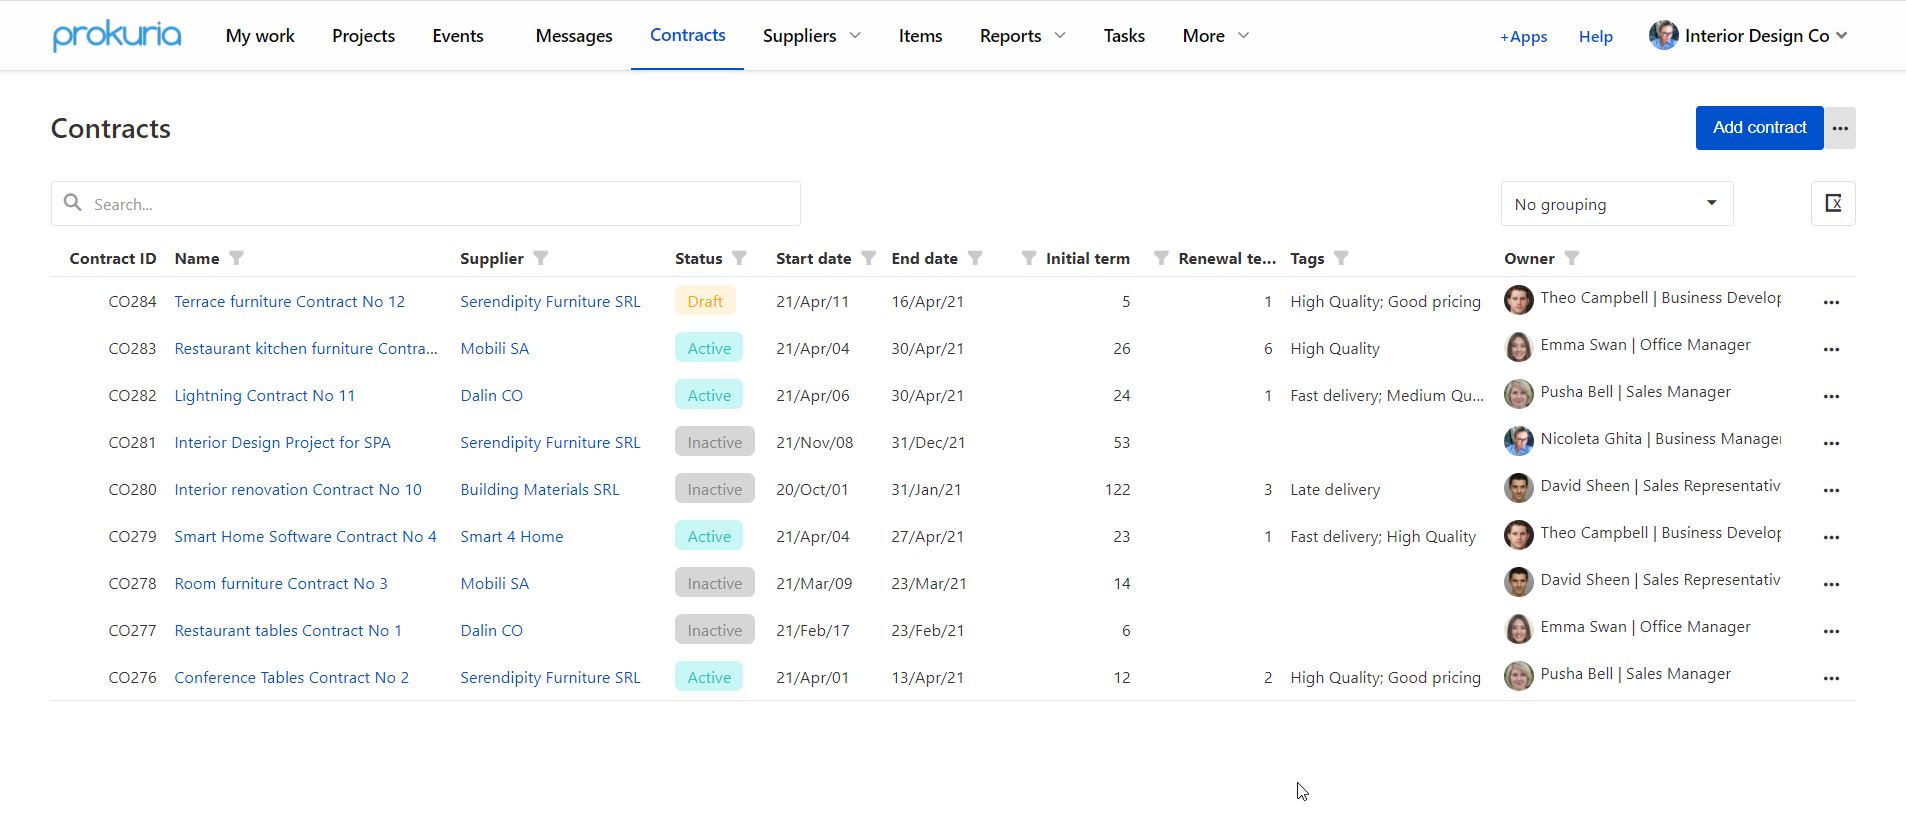Image resolution: width=1906 pixels, height=831 pixels.
Task: Open Theo Campbell's avatar on CO279
Action: click(x=1518, y=535)
